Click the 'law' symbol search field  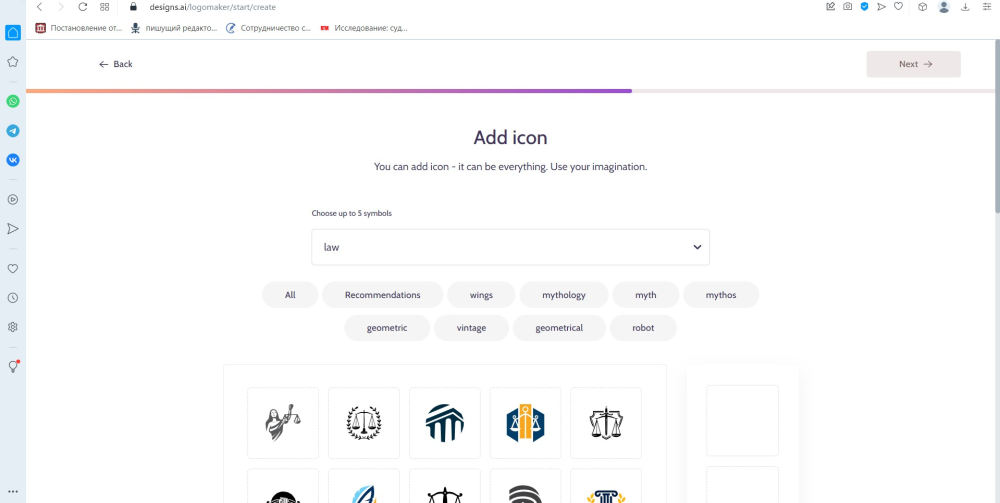[x=500, y=247]
